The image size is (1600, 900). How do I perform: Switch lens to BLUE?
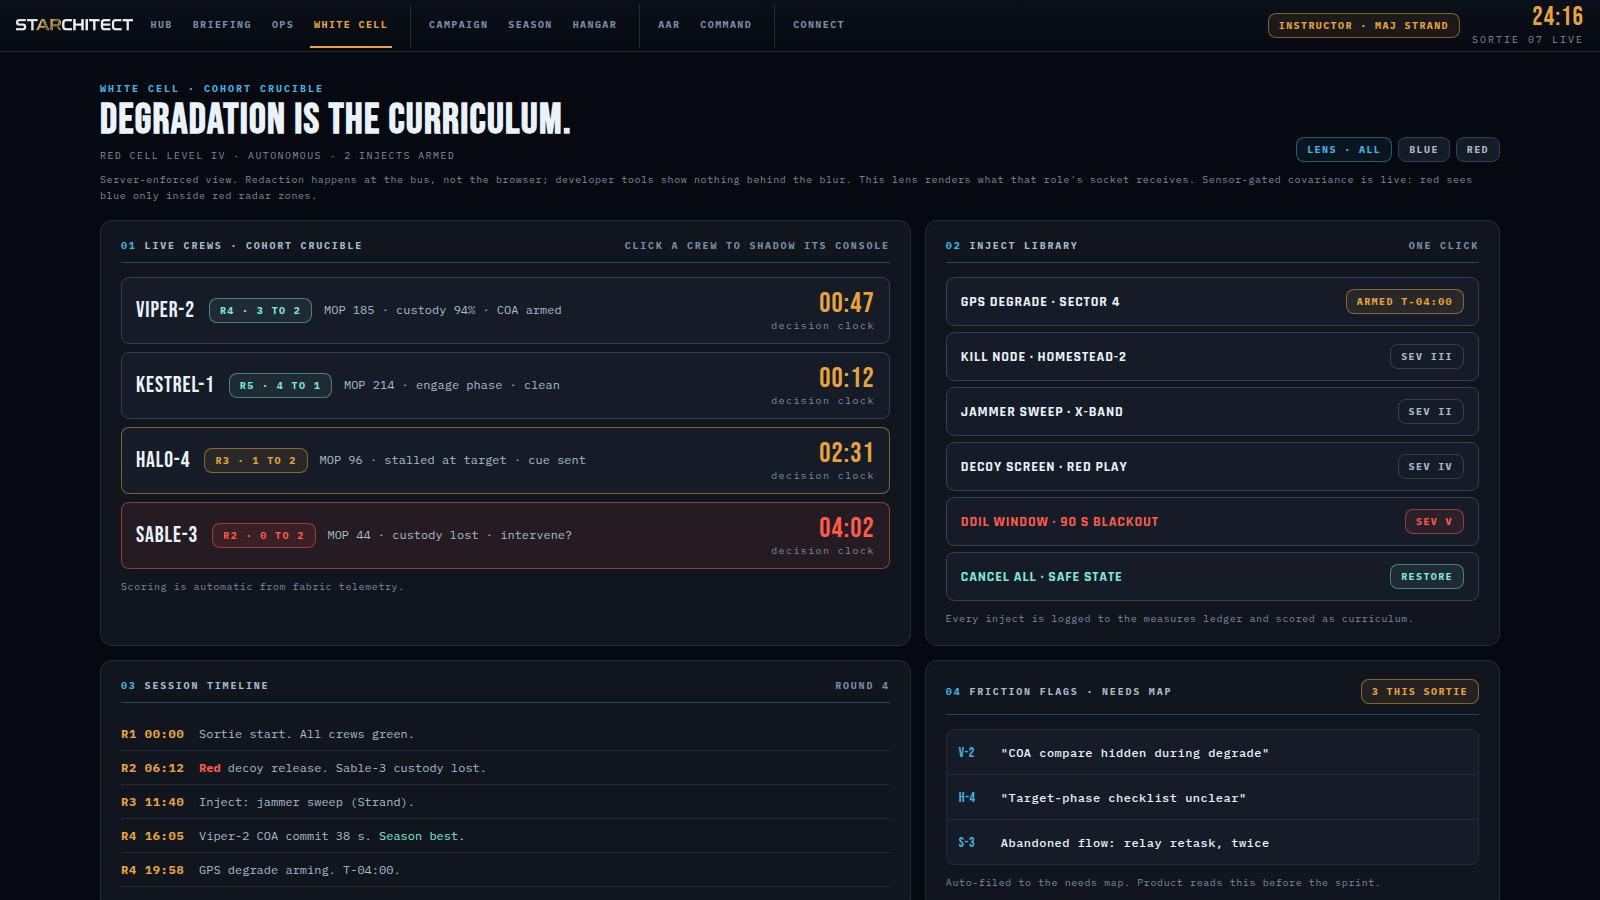[1423, 149]
